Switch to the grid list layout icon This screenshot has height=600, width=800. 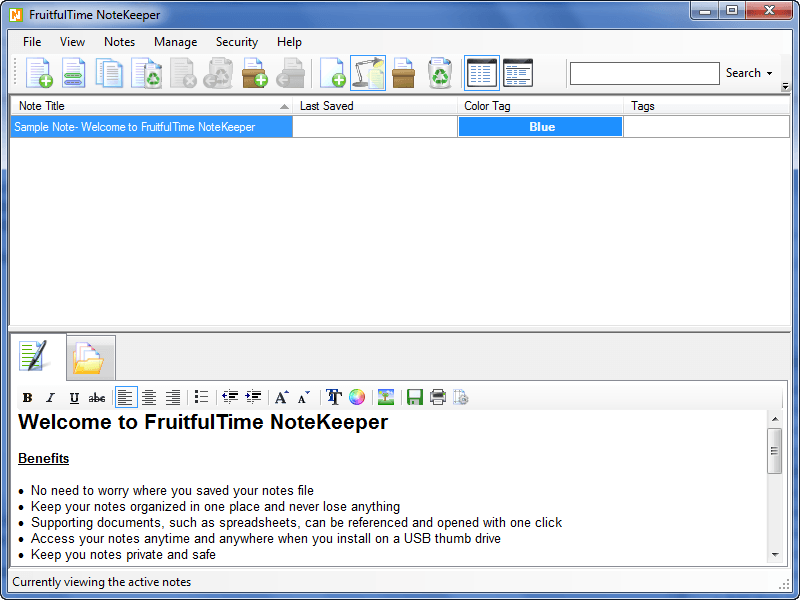coord(482,73)
